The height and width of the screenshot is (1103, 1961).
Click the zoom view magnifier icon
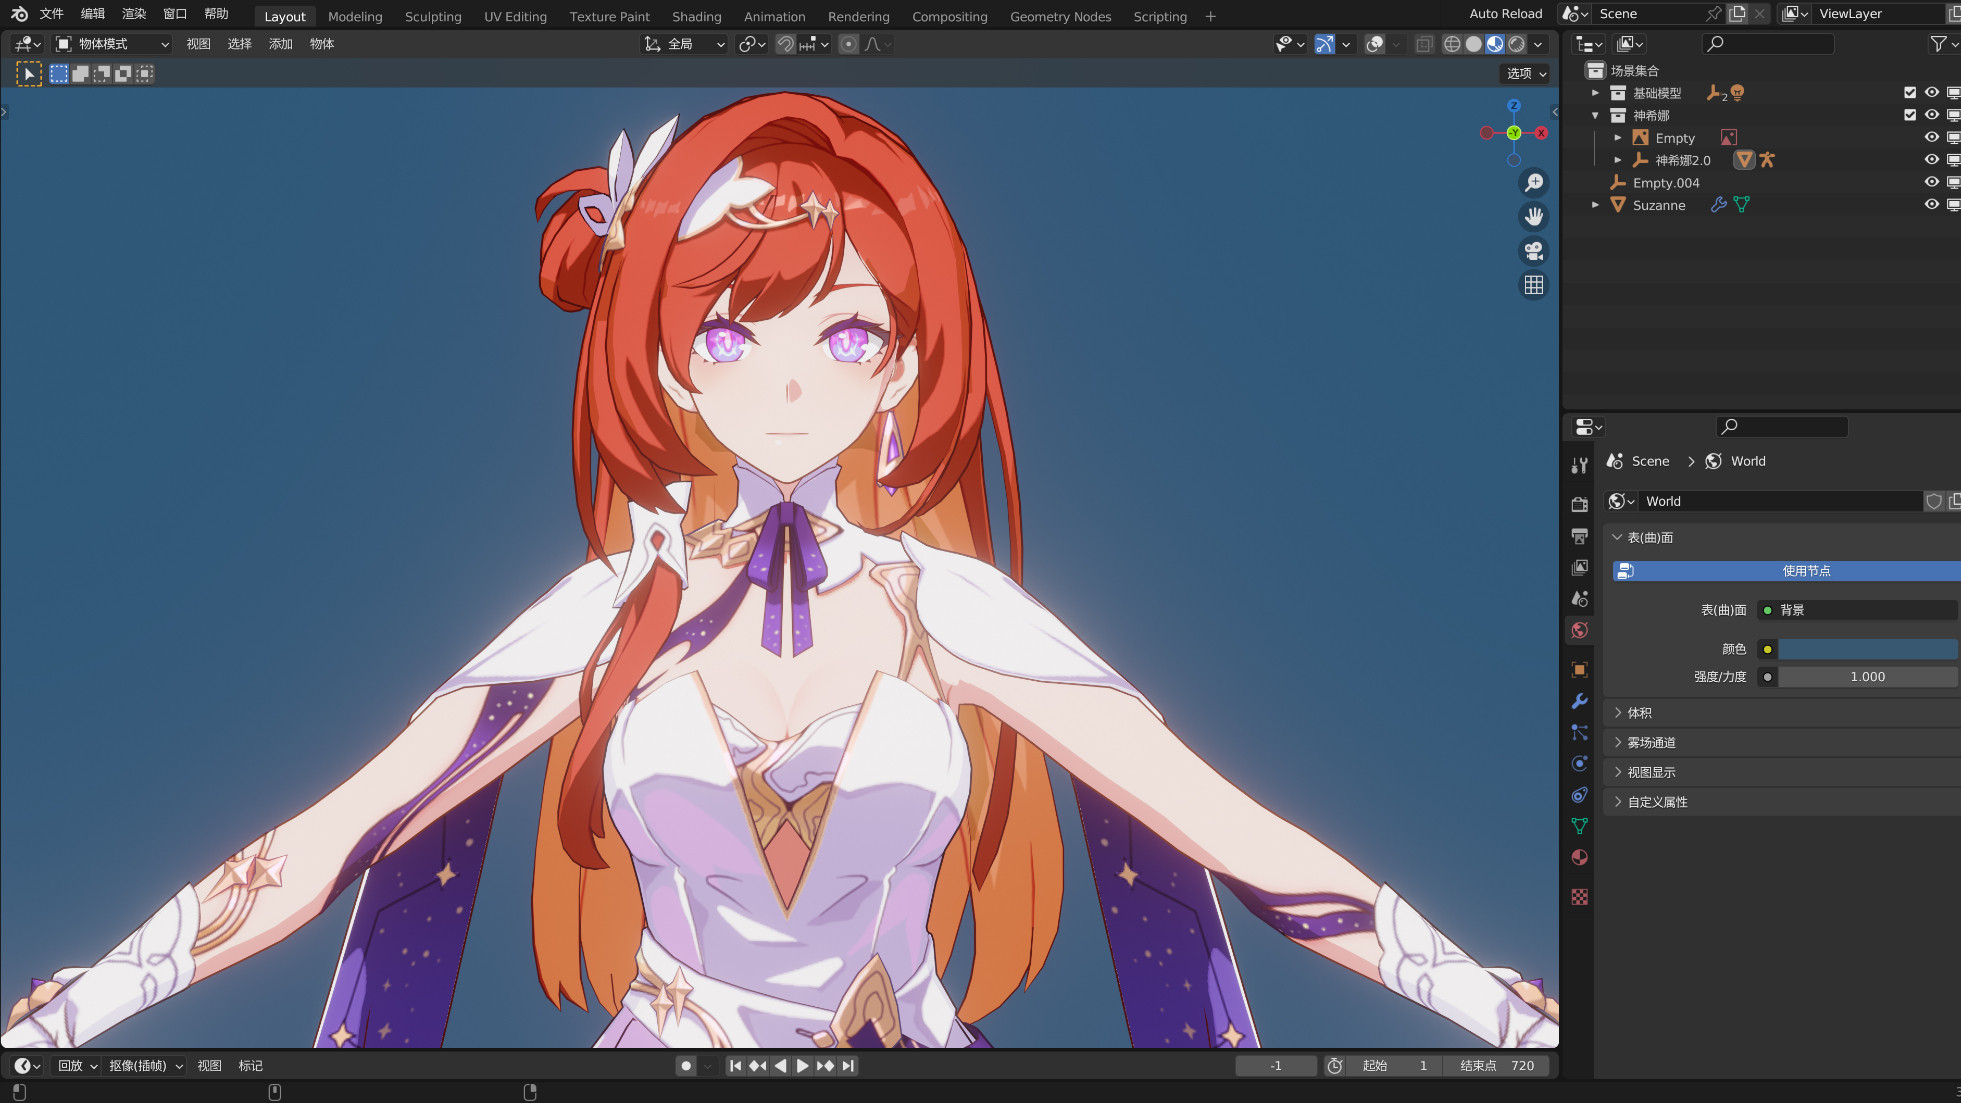(1533, 182)
